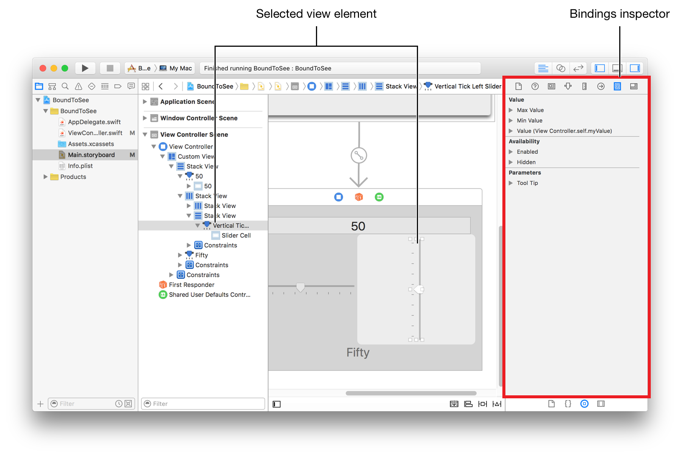Screen dimensions: 680x458
Task: Open the Size inspector
Action: coord(584,86)
